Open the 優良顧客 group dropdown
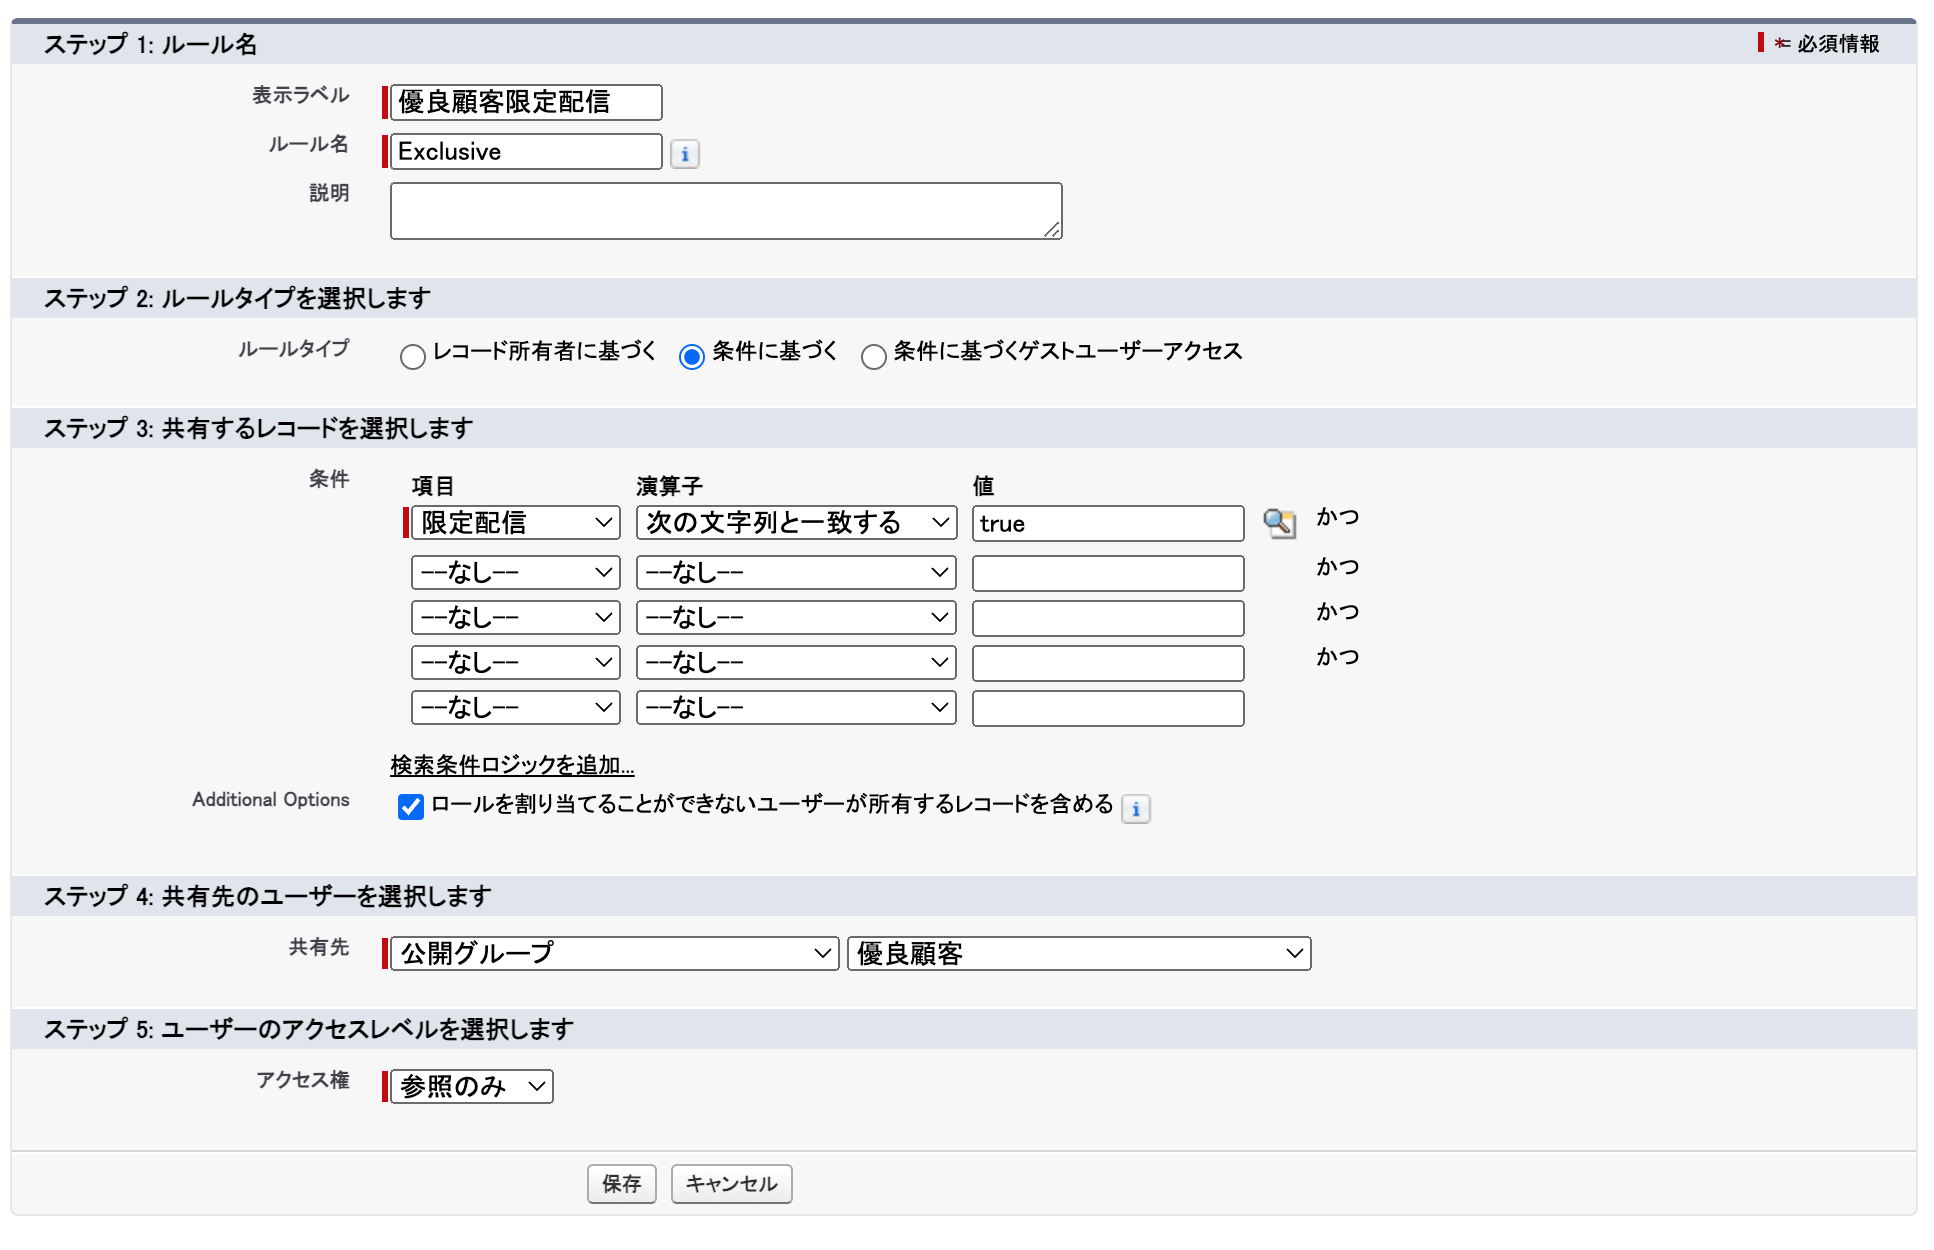The image size is (1934, 1250). (1079, 954)
